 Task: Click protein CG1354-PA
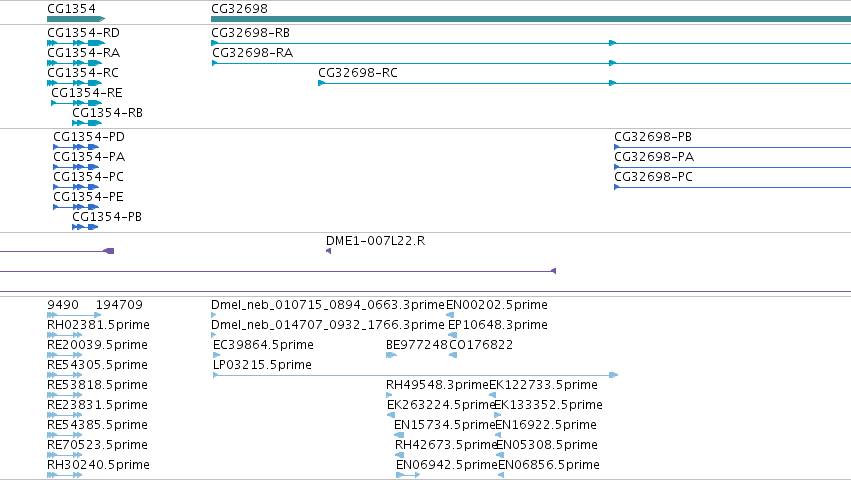tap(89, 157)
